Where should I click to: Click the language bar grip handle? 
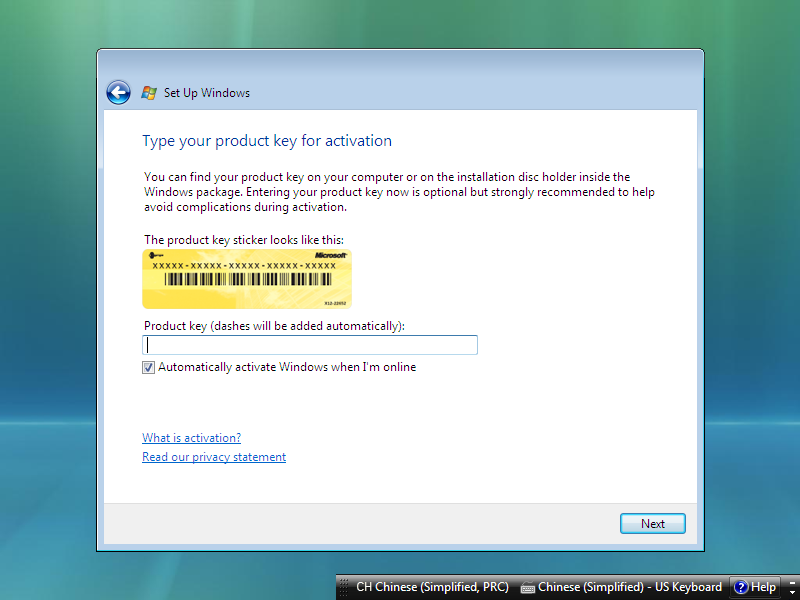click(344, 587)
